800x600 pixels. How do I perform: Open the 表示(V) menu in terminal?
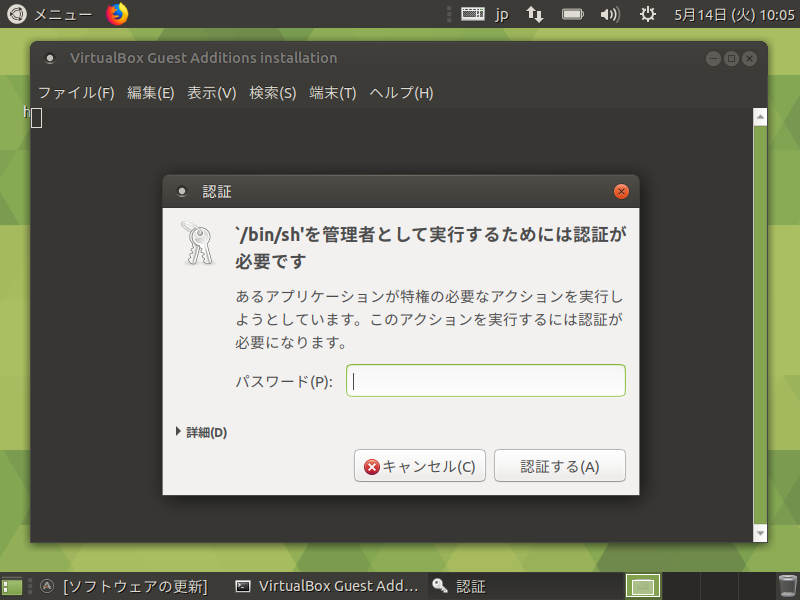[x=211, y=93]
